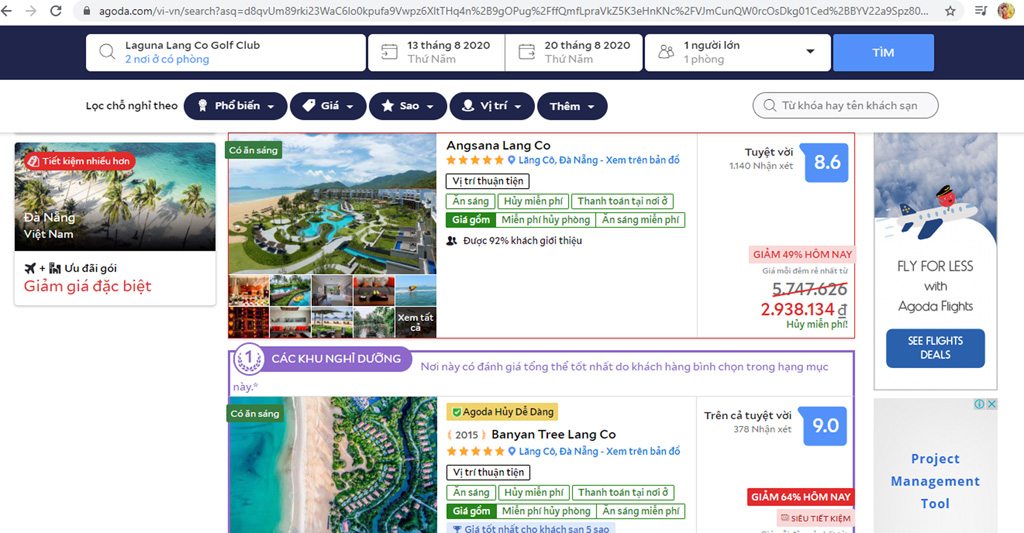Open check-out calendar icon for 20 tháng 8

click(526, 52)
